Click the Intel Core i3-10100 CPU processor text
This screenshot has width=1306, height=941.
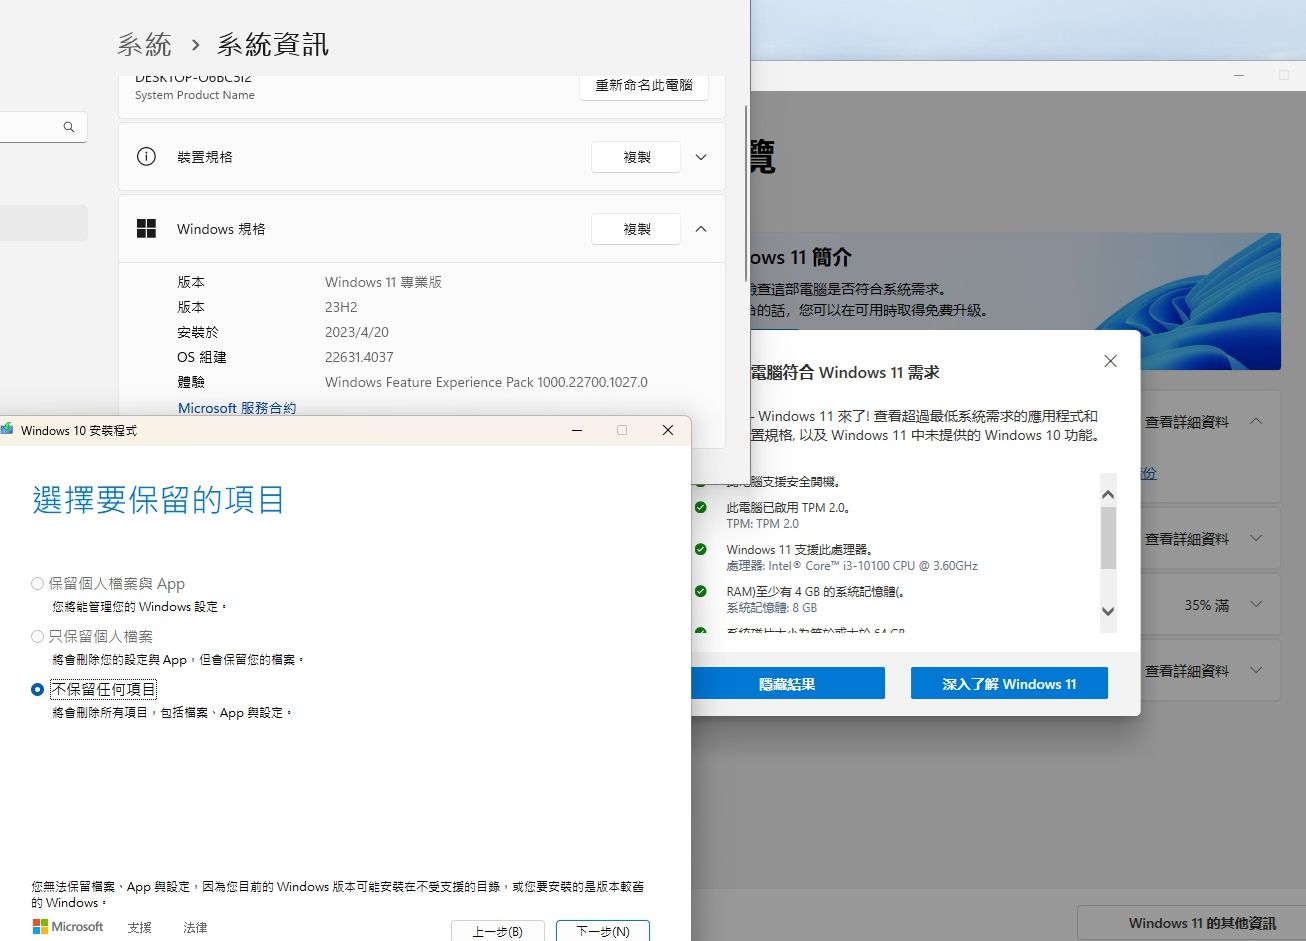852,566
